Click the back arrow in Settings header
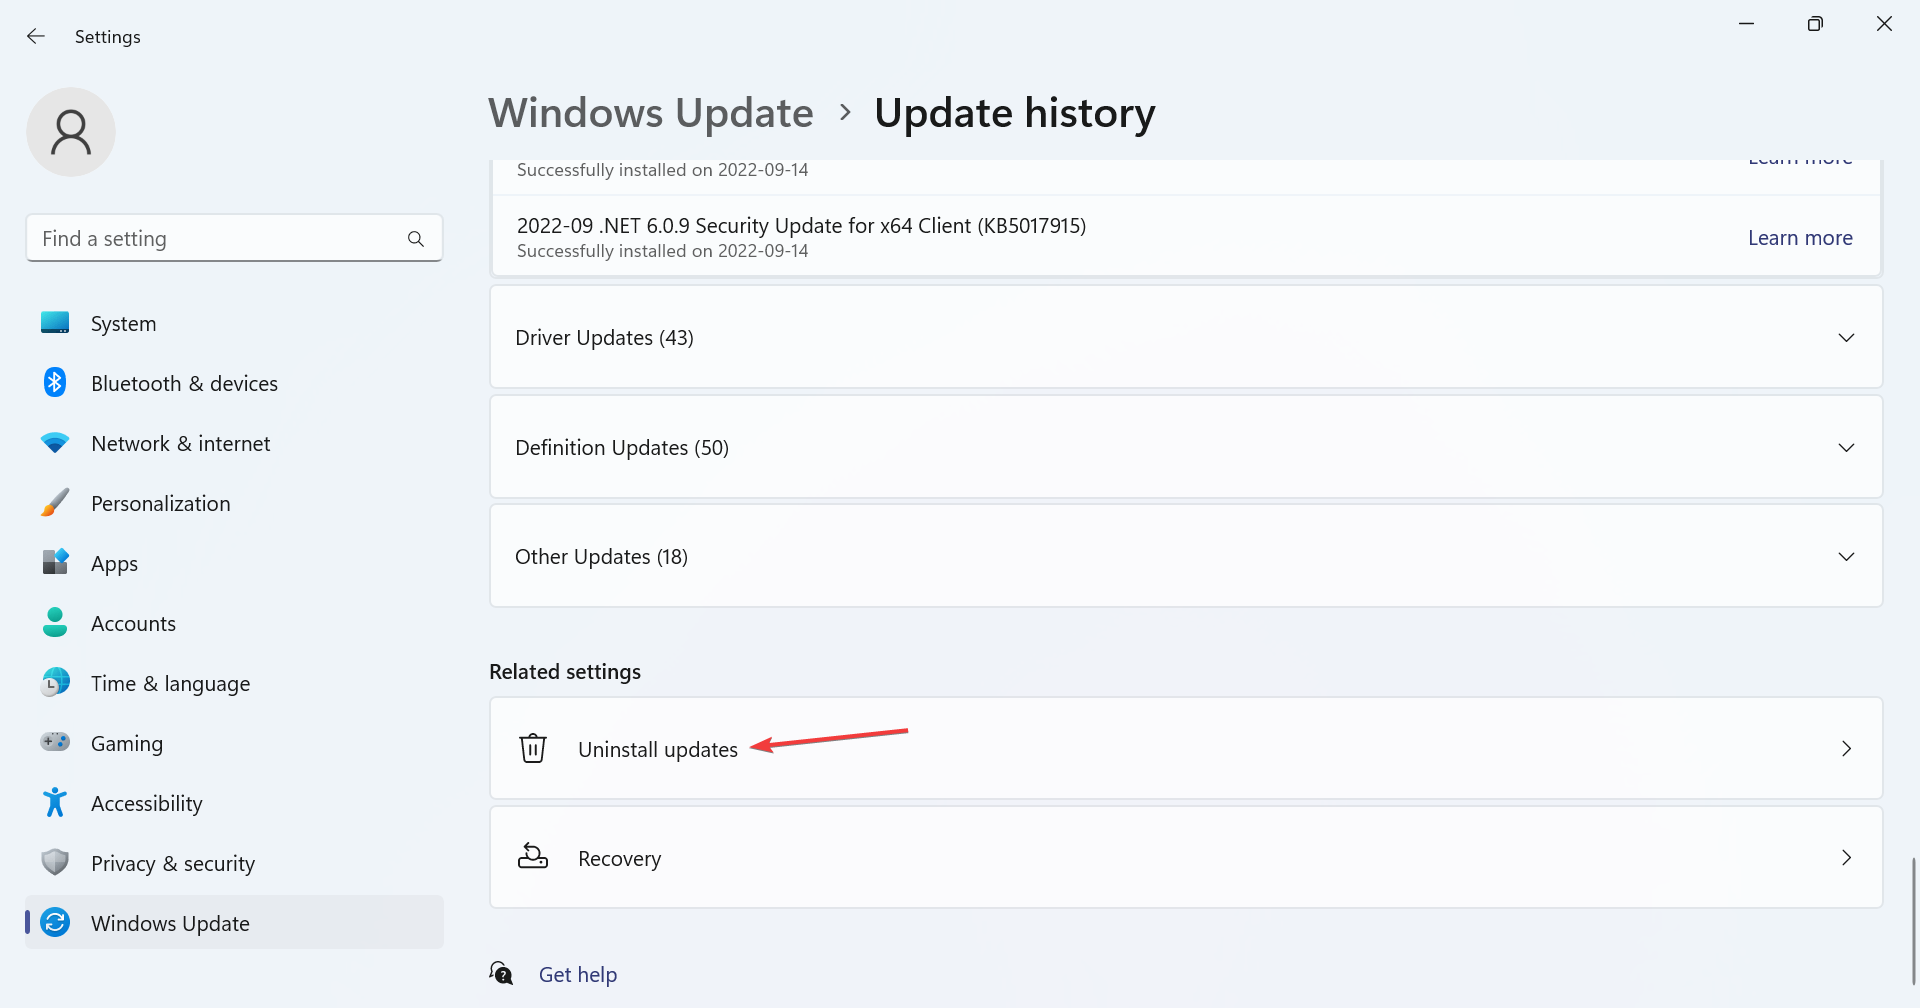The width and height of the screenshot is (1920, 1008). 36,37
